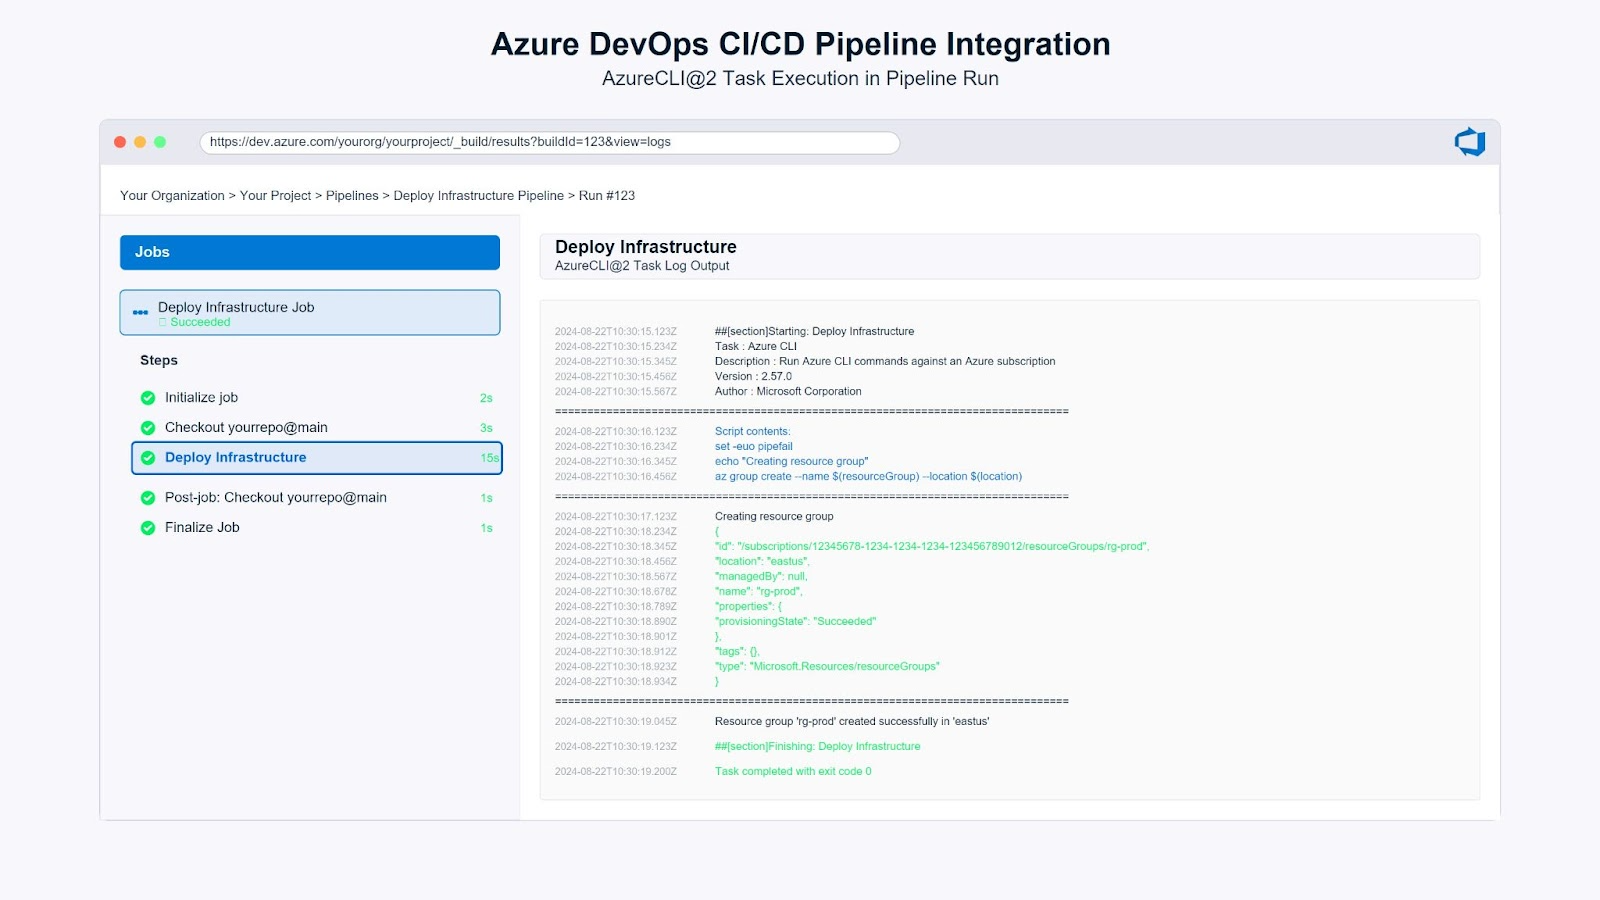This screenshot has width=1600, height=900.
Task: Collapse the Steps list
Action: click(x=158, y=360)
